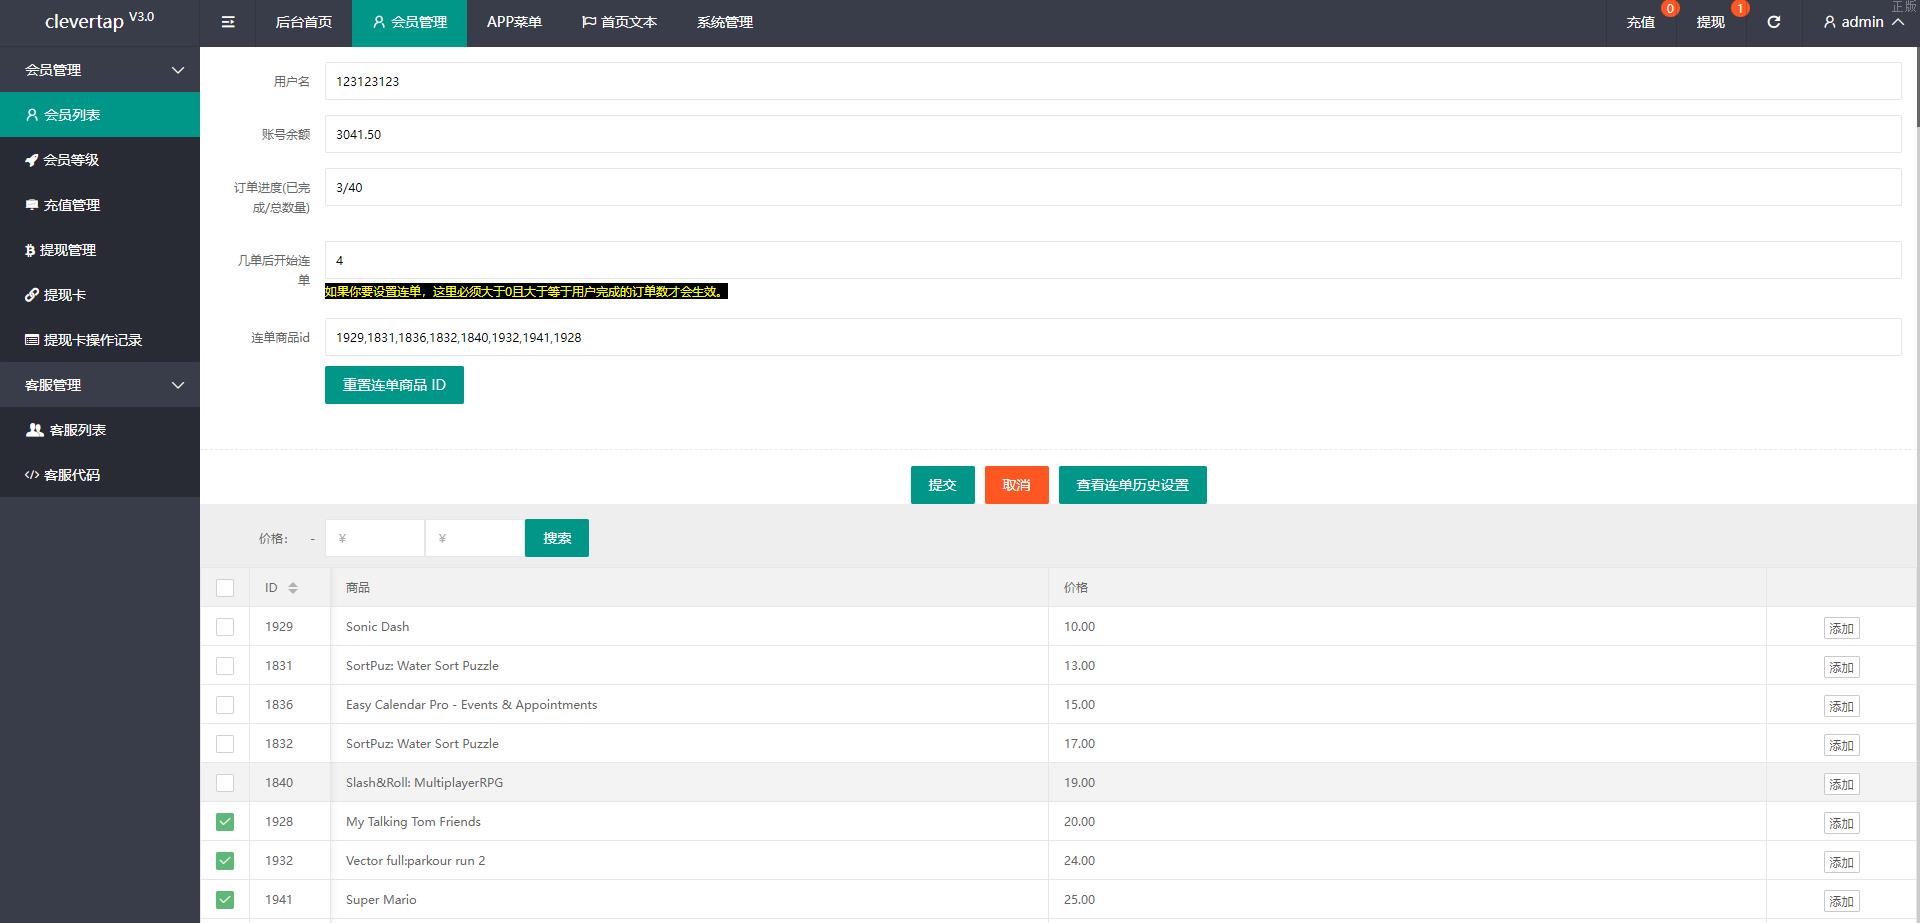Check the Sonic Dash row checkbox
This screenshot has height=923, width=1920.
coord(225,627)
